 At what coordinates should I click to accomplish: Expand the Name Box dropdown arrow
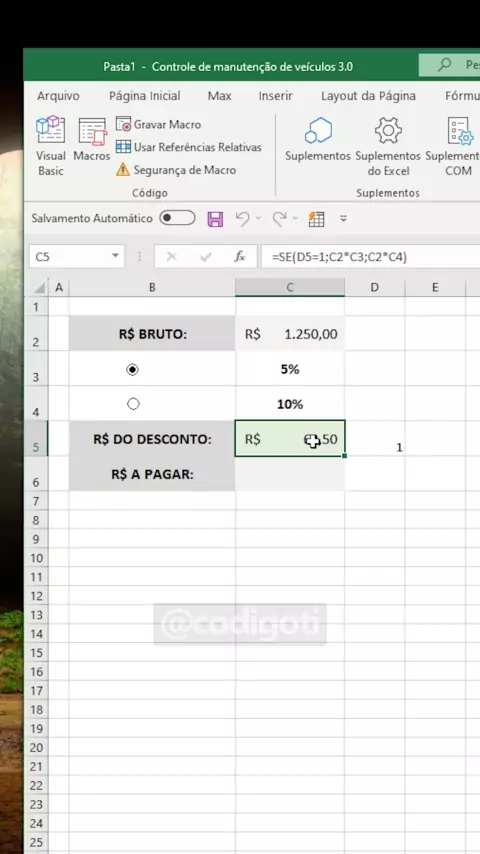click(x=115, y=256)
